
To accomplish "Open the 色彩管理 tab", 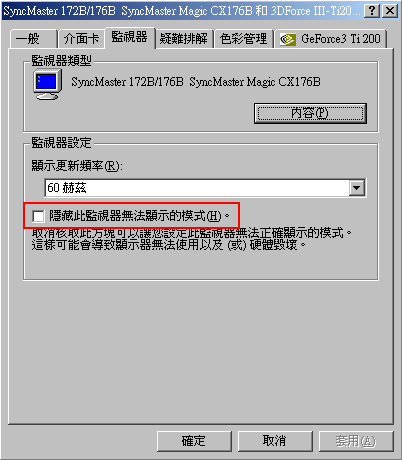I will pyautogui.click(x=243, y=39).
